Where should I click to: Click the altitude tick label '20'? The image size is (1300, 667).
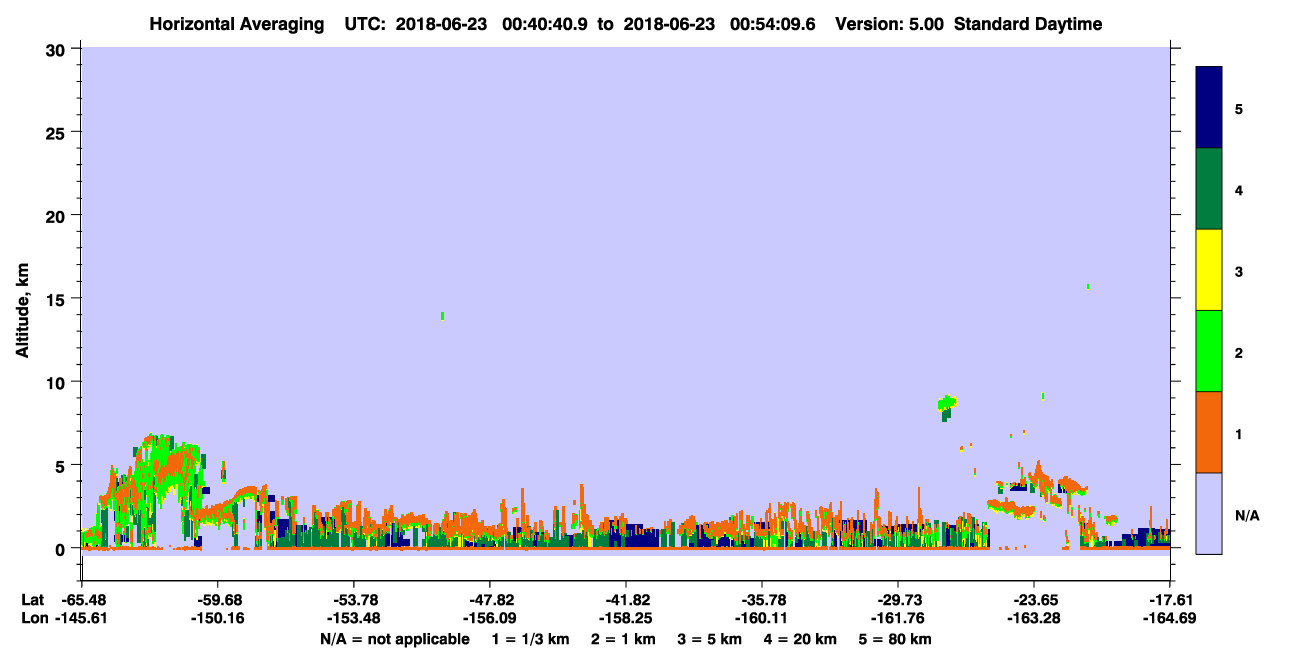(58, 215)
